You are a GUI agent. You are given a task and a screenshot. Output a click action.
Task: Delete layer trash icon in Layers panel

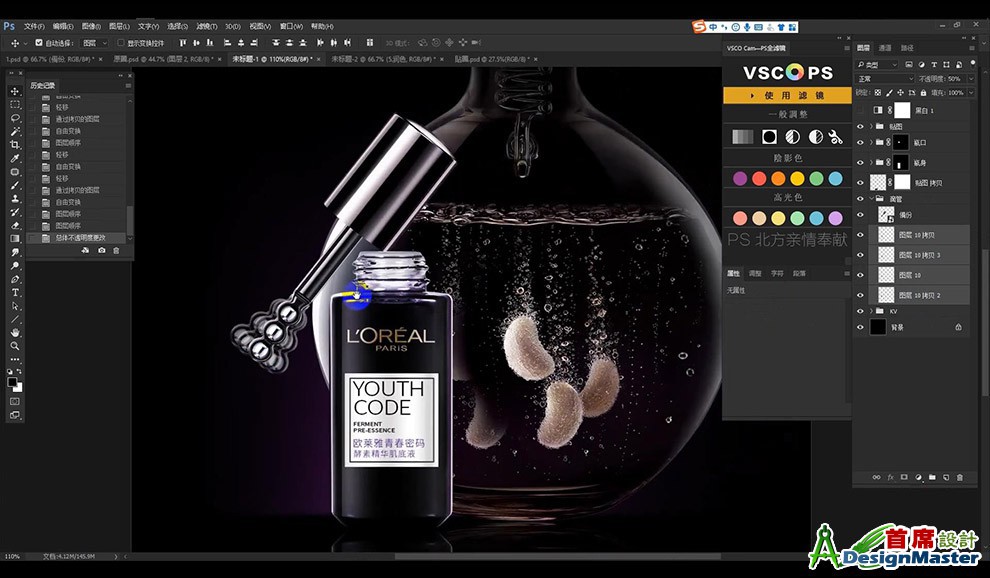(960, 478)
